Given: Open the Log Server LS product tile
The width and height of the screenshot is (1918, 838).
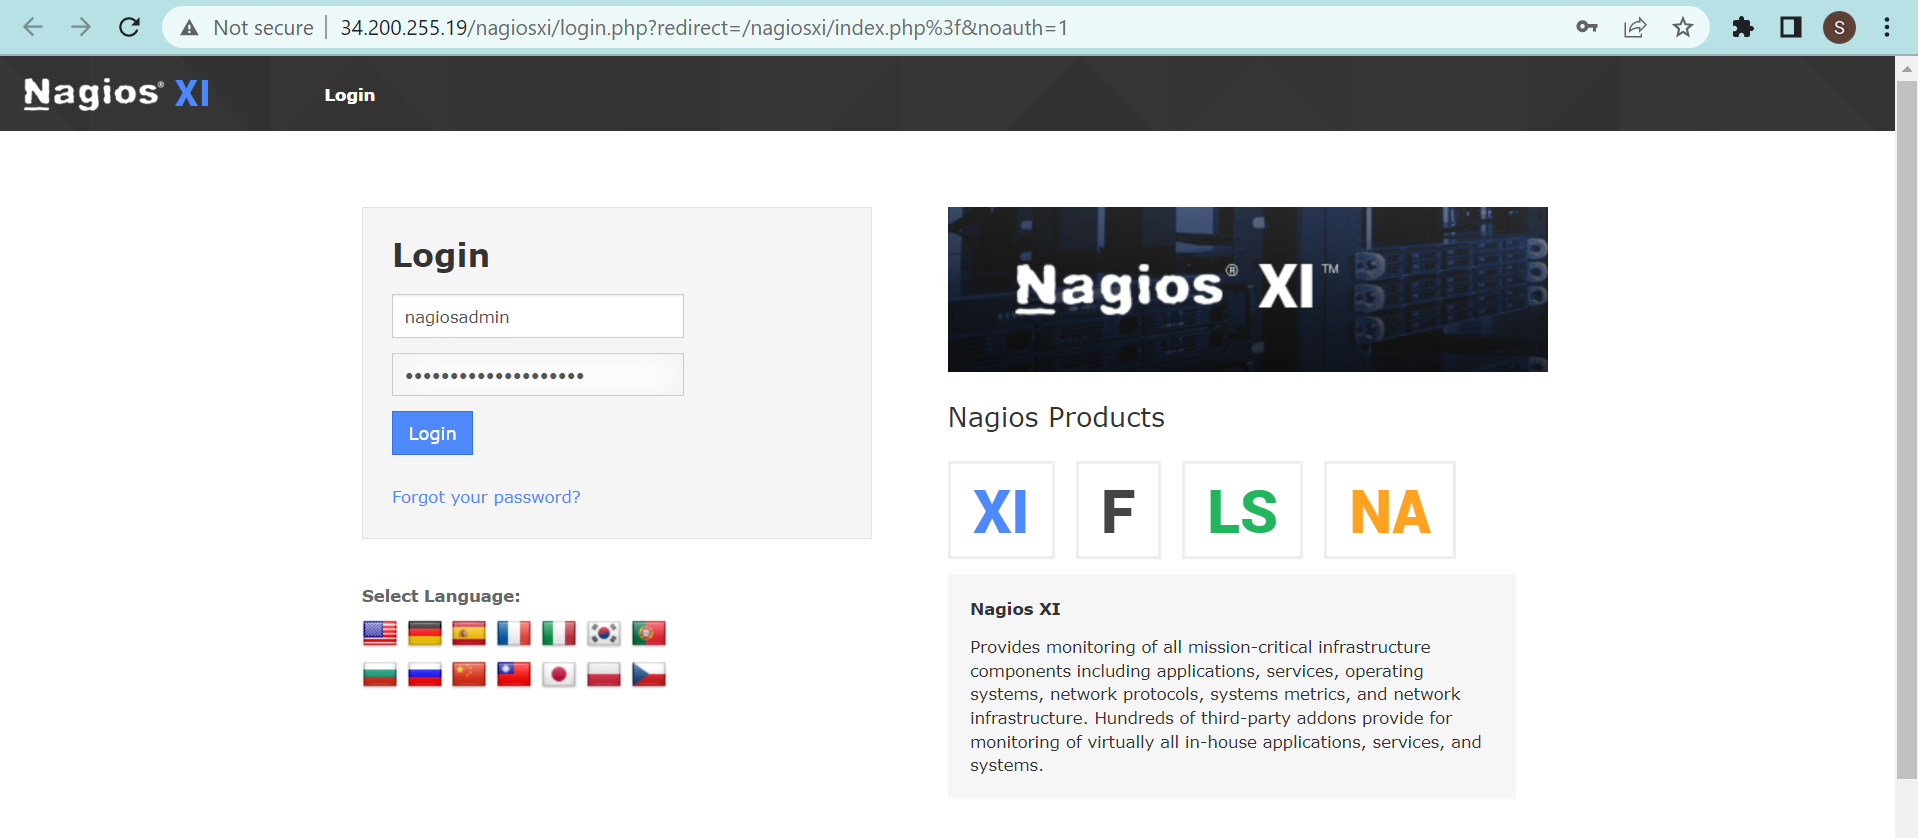Looking at the screenshot, I should (1242, 510).
